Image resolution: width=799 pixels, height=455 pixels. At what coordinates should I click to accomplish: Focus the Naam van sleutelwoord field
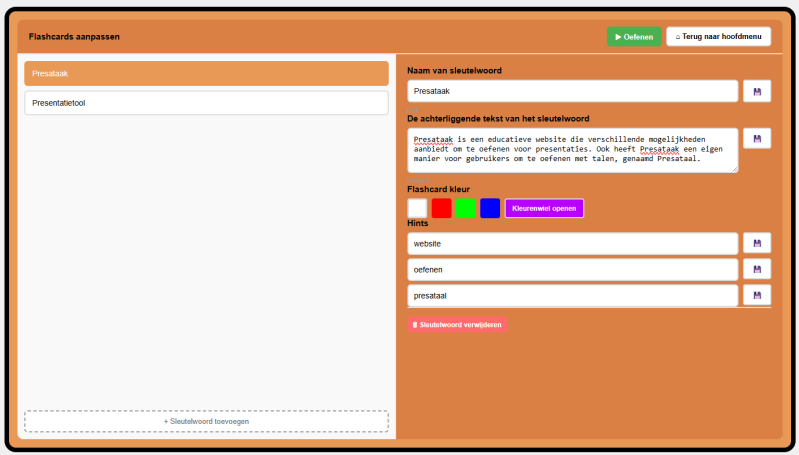click(x=573, y=91)
